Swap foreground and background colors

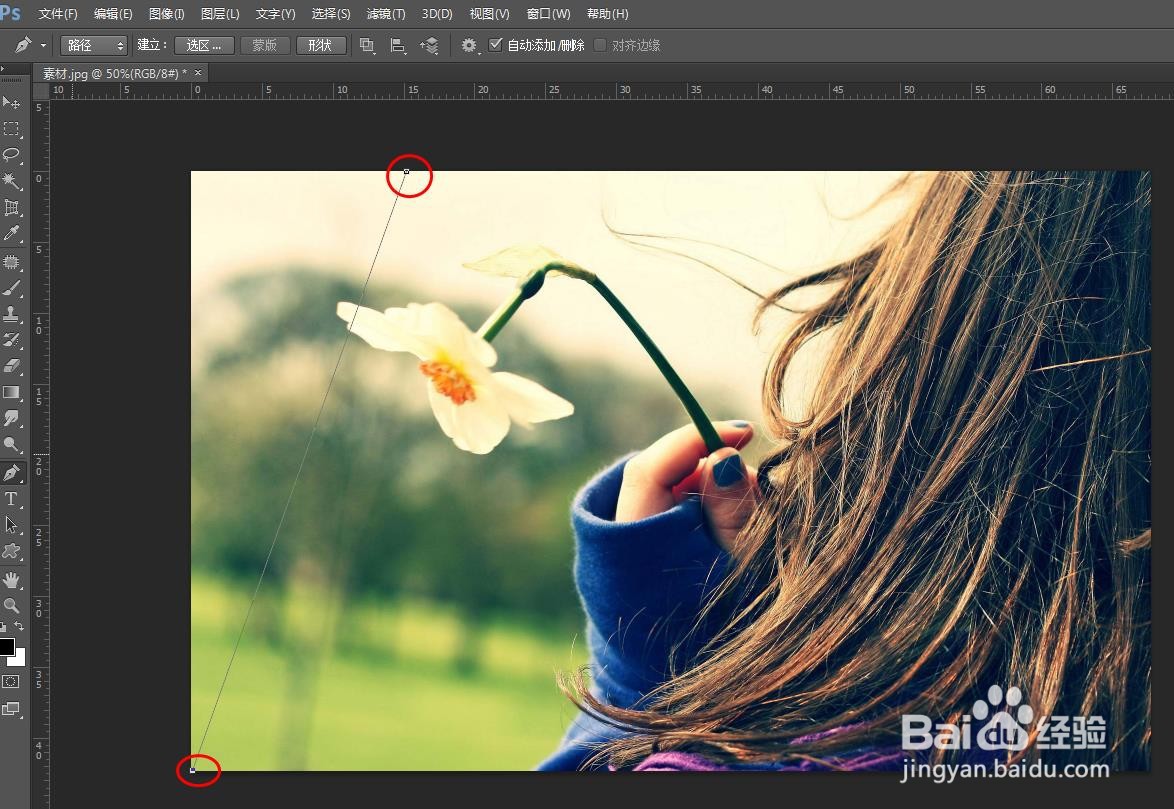tap(19, 626)
